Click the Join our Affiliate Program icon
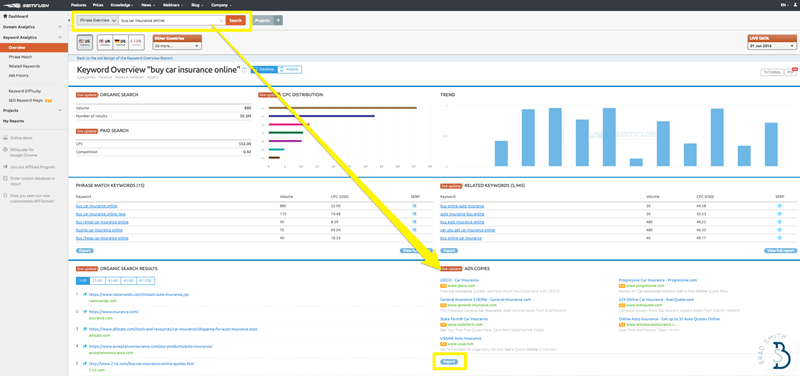800x376 pixels. [x=5, y=167]
